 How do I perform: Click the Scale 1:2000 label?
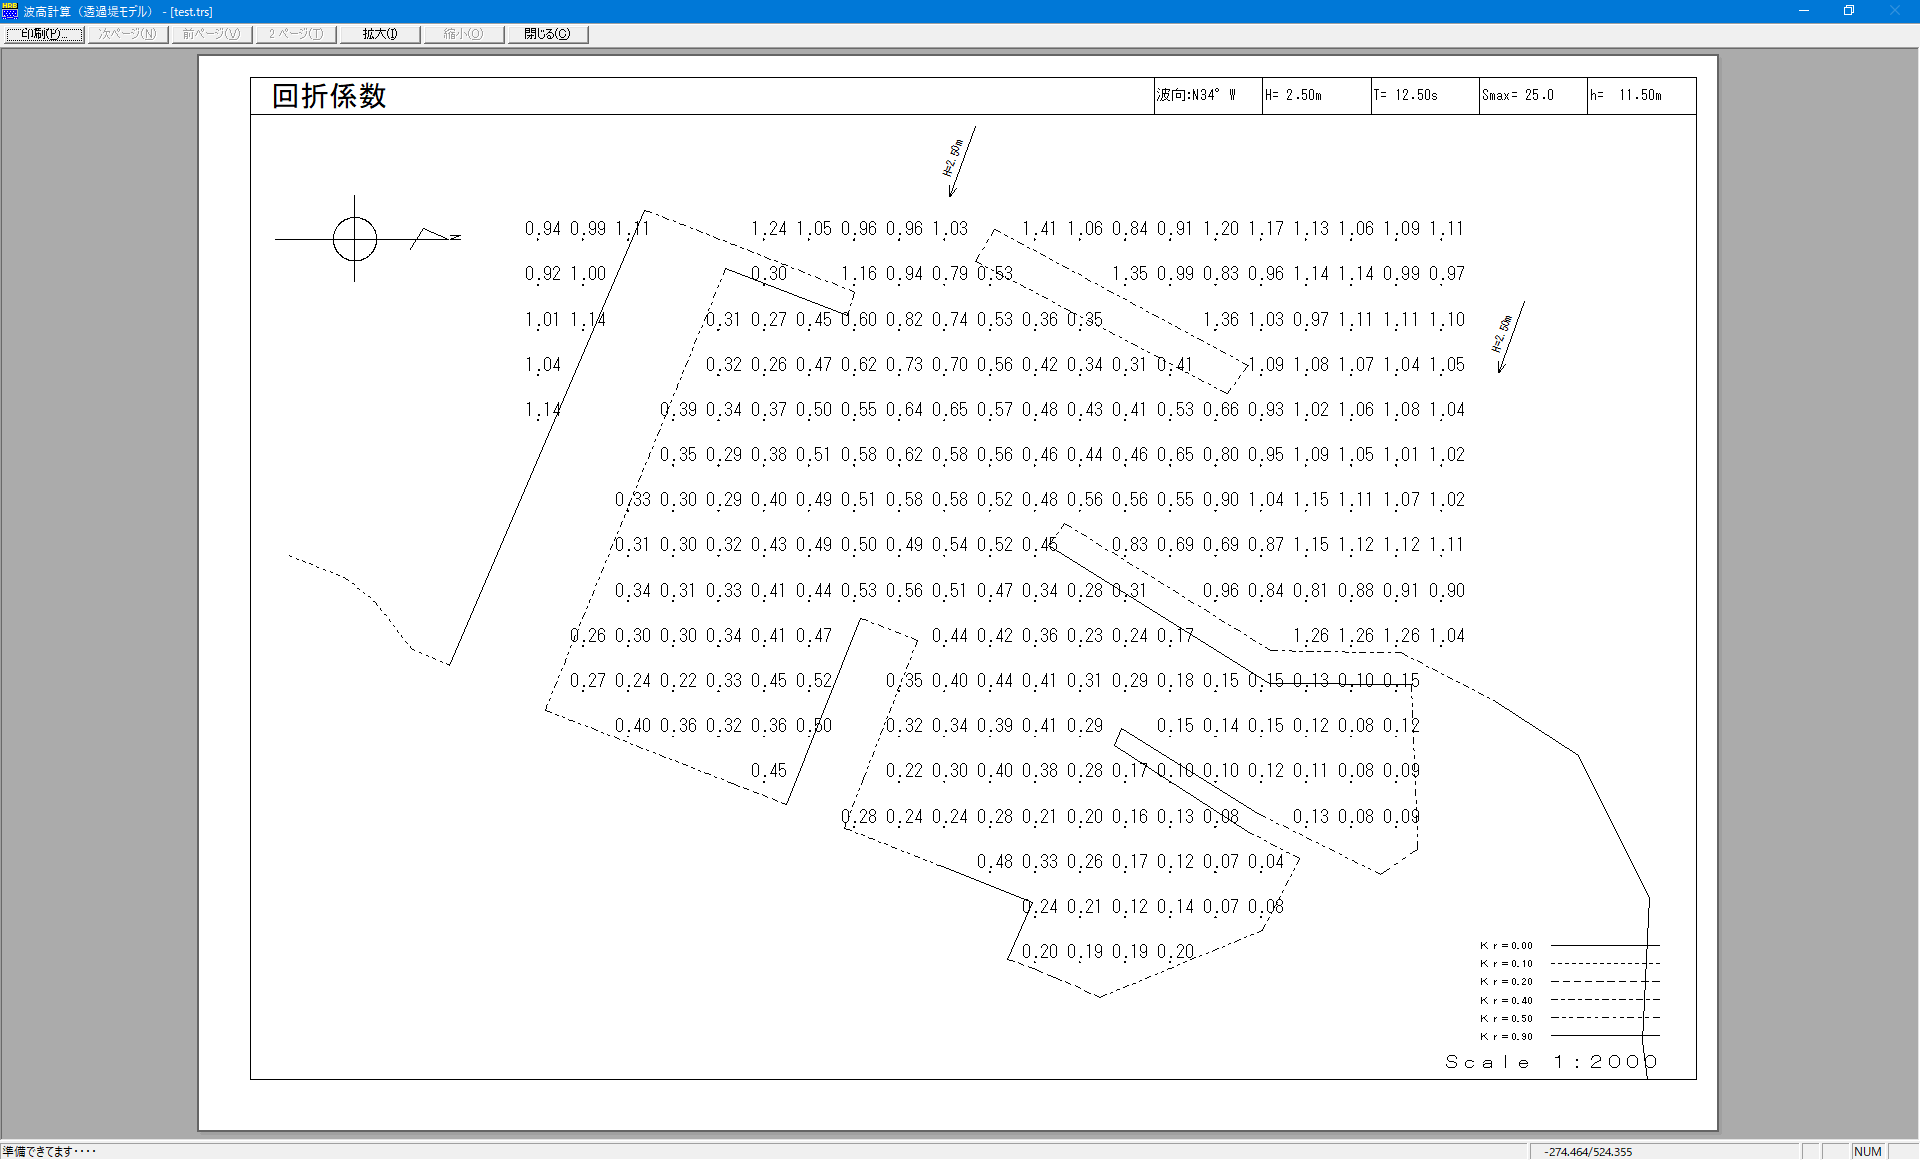point(1551,1062)
